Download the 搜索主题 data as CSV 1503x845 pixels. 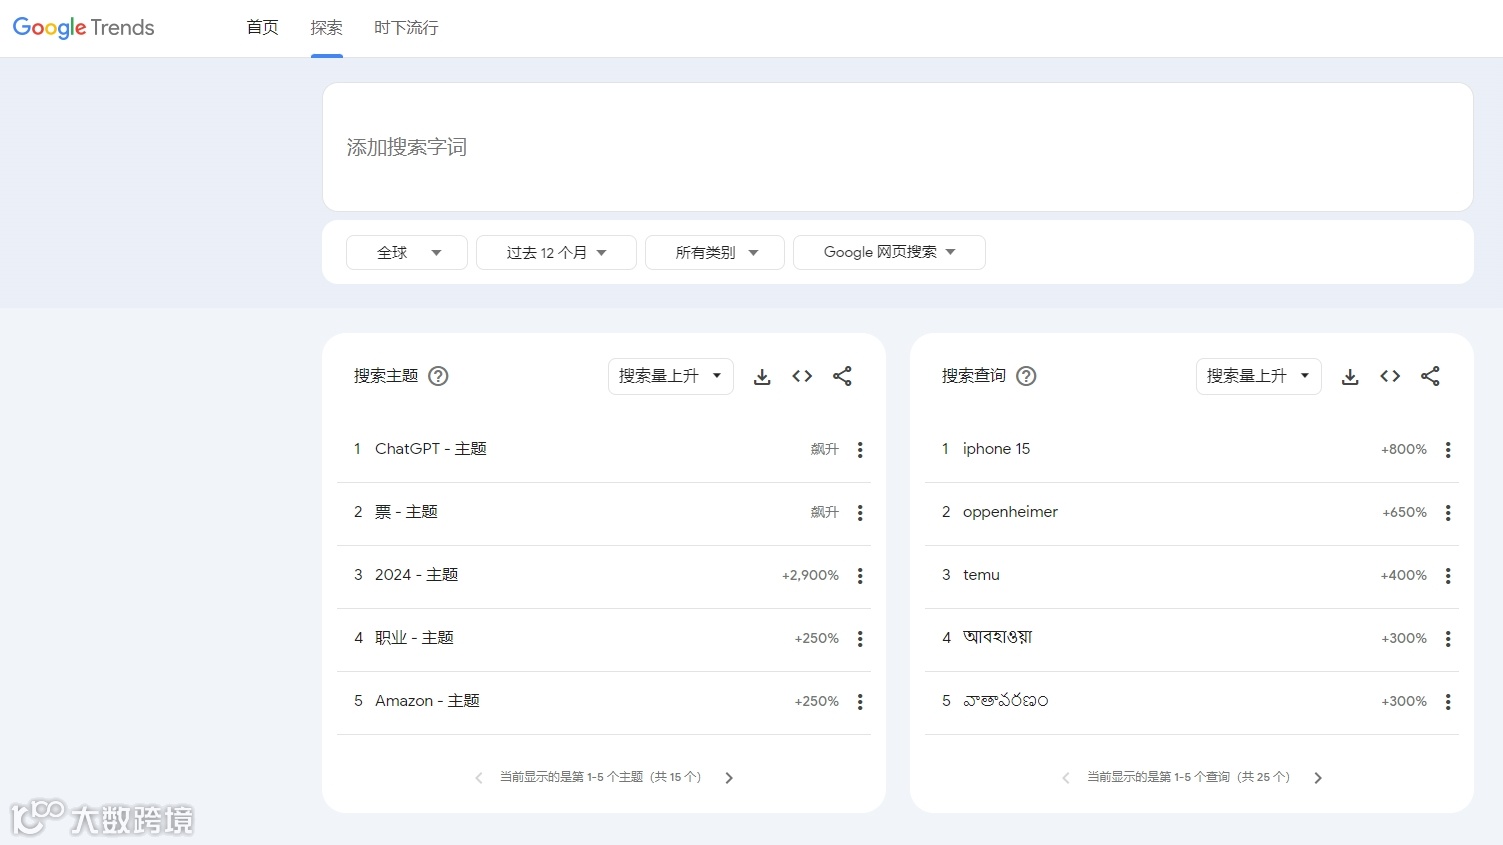(762, 377)
